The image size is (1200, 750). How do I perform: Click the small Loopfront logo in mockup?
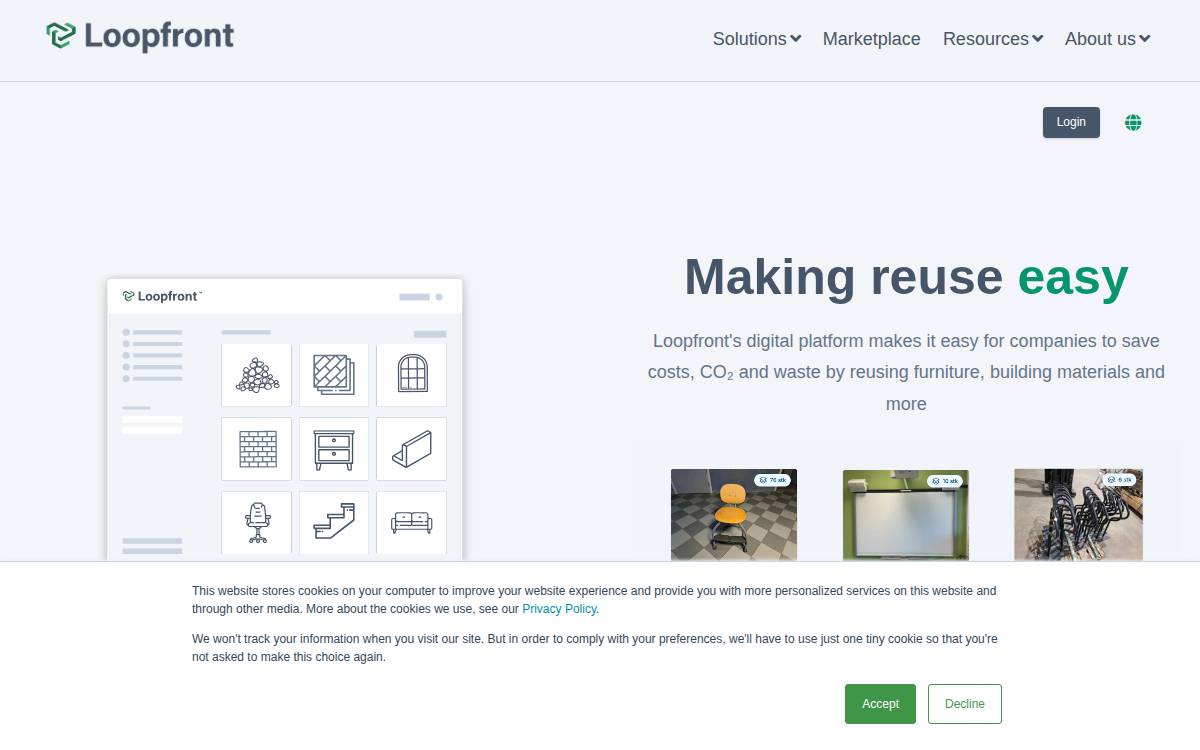pyautogui.click(x=162, y=296)
